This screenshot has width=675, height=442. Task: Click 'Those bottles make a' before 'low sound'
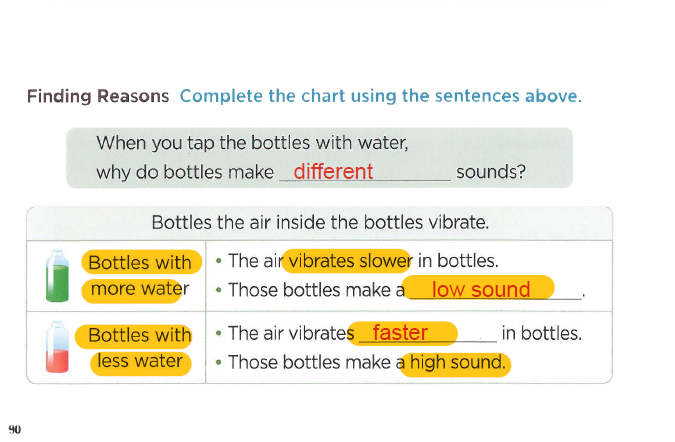tap(316, 290)
